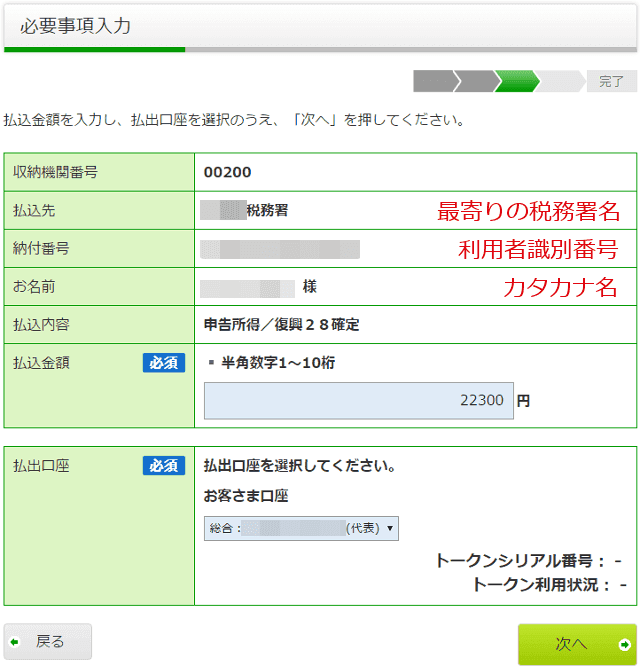Click the 税務署 text in the 払込先 row
This screenshot has height=666, width=640.
(x=268, y=210)
